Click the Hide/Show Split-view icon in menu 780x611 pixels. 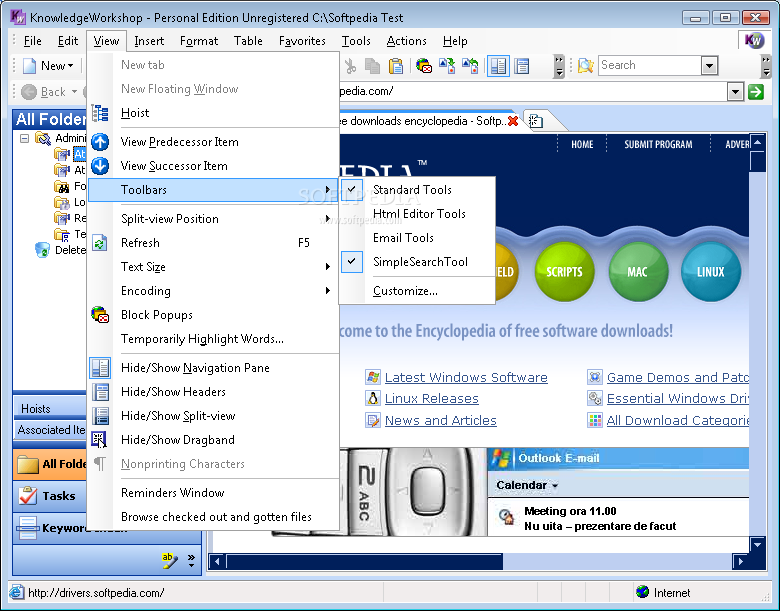point(100,416)
